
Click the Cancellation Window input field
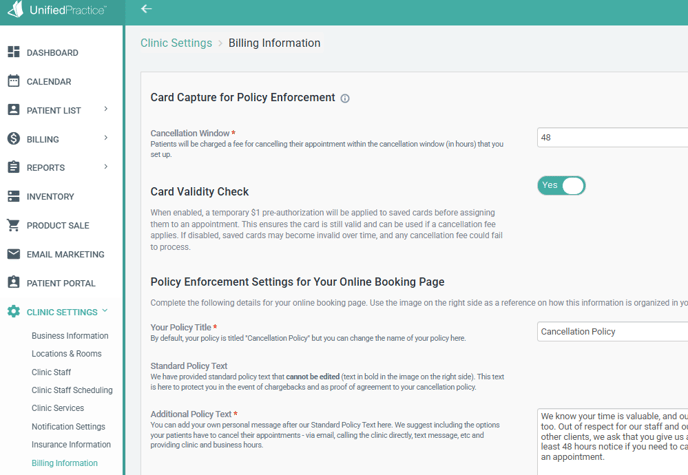[612, 137]
